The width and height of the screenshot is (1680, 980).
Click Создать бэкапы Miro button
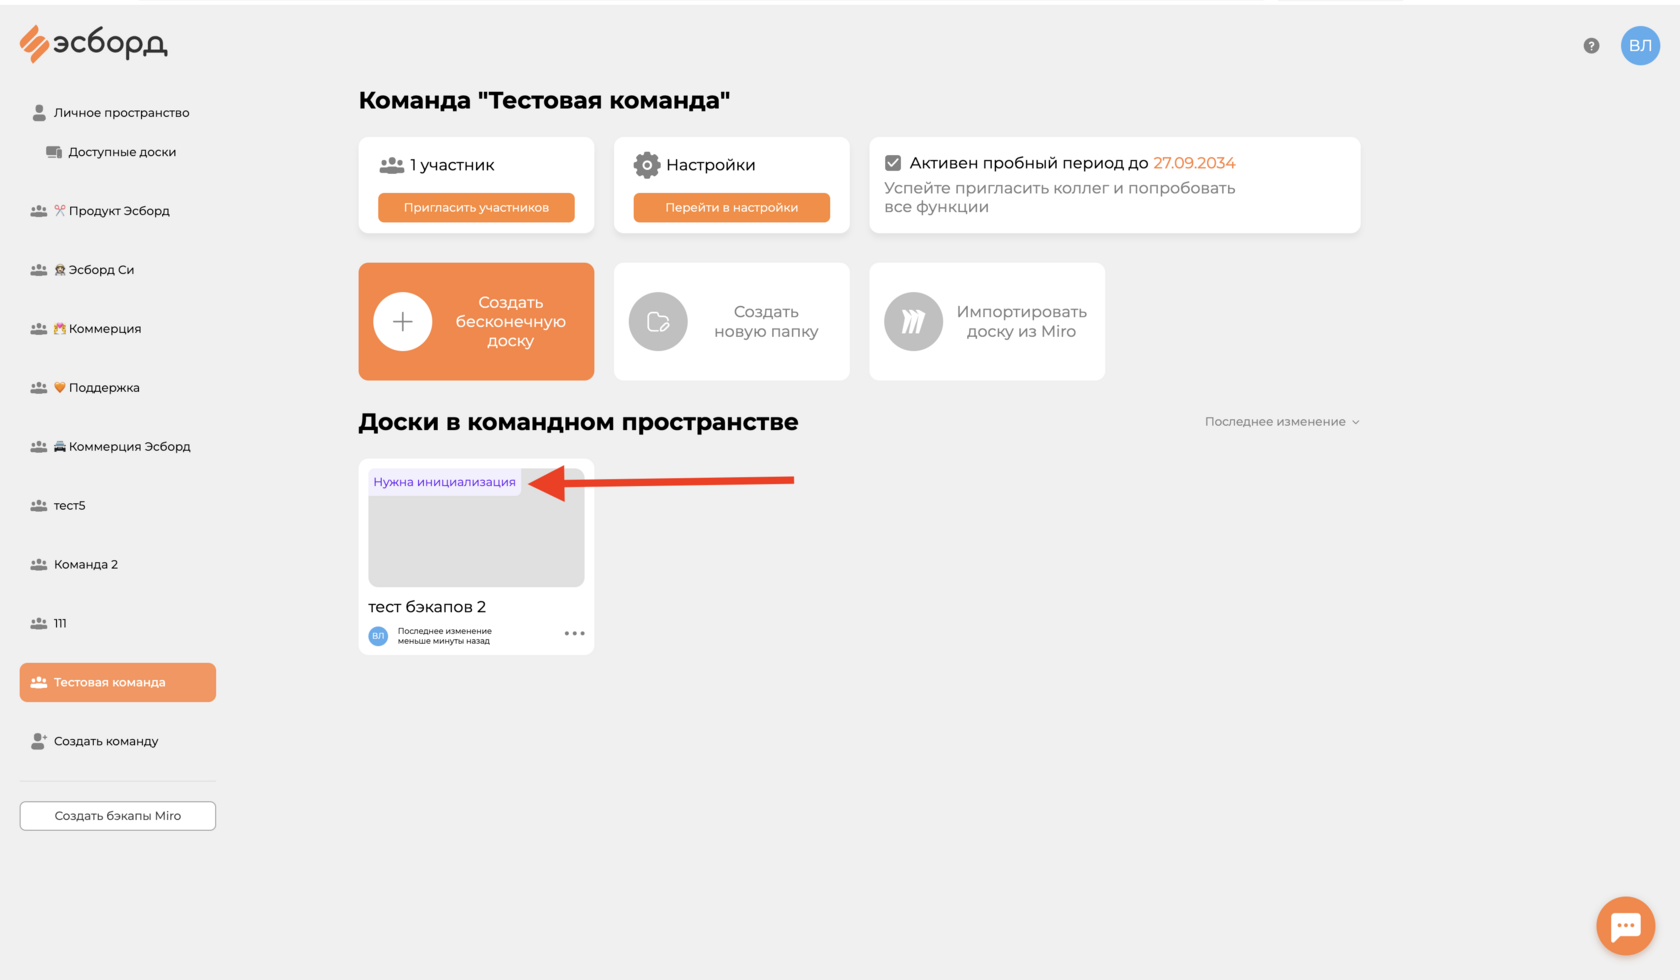pyautogui.click(x=118, y=816)
